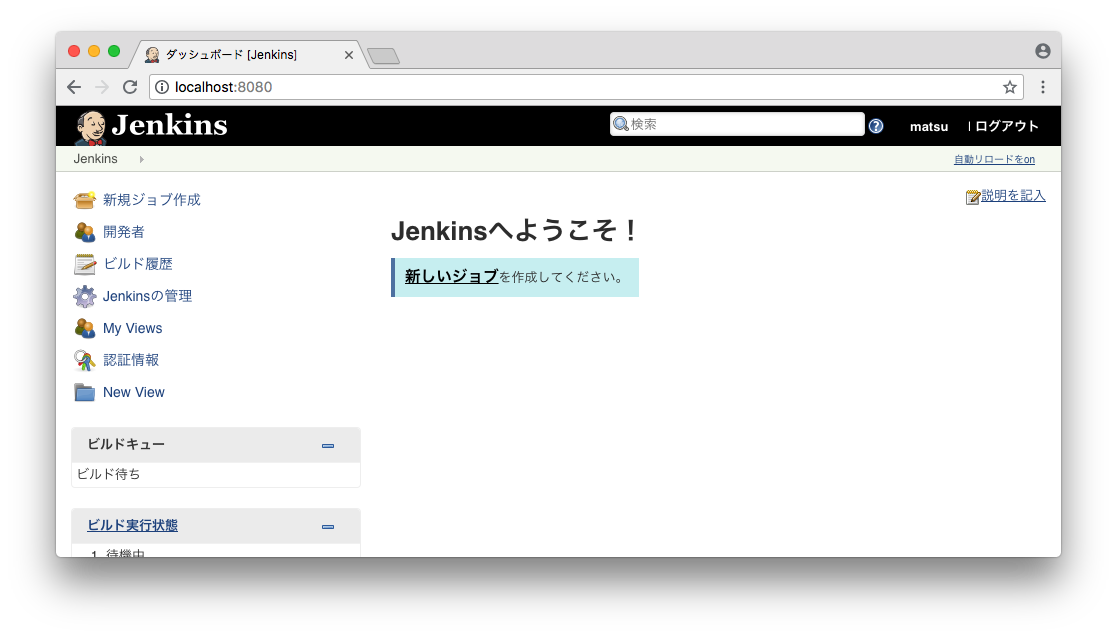Open ビルド履歴 notepad icon
This screenshot has width=1117, height=637.
(x=84, y=264)
